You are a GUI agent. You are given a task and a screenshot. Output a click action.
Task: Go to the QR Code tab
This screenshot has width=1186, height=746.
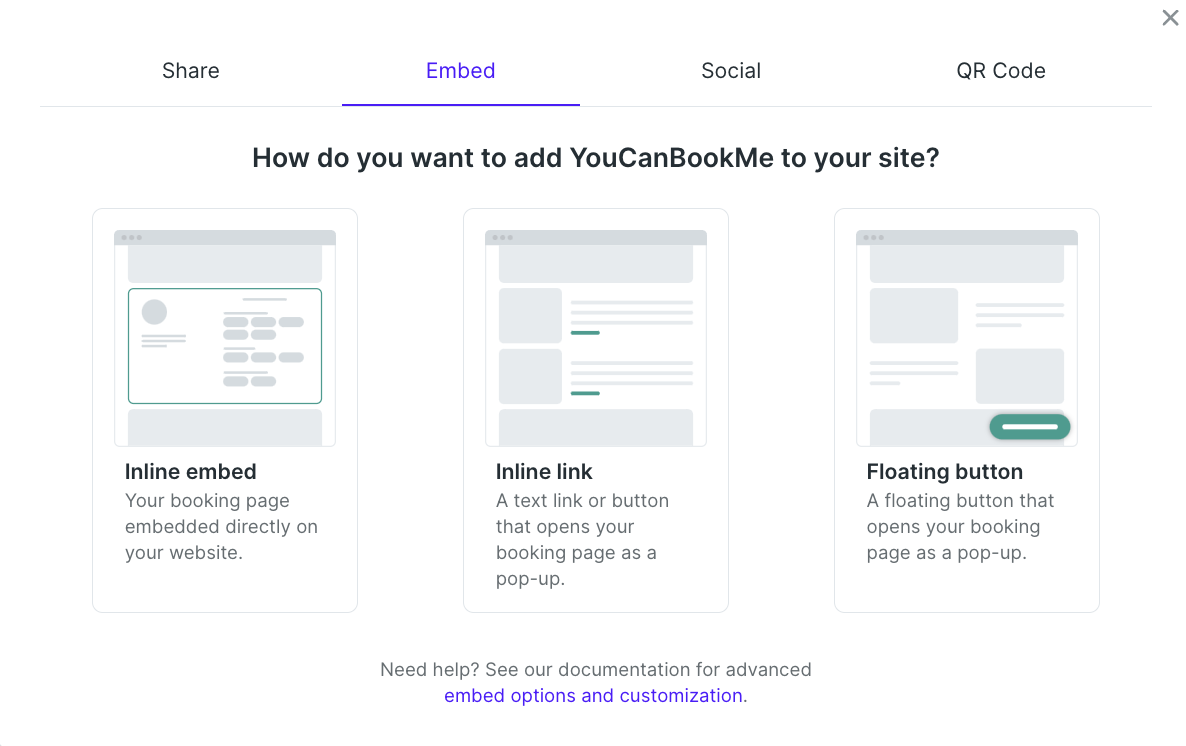[x=1001, y=70]
